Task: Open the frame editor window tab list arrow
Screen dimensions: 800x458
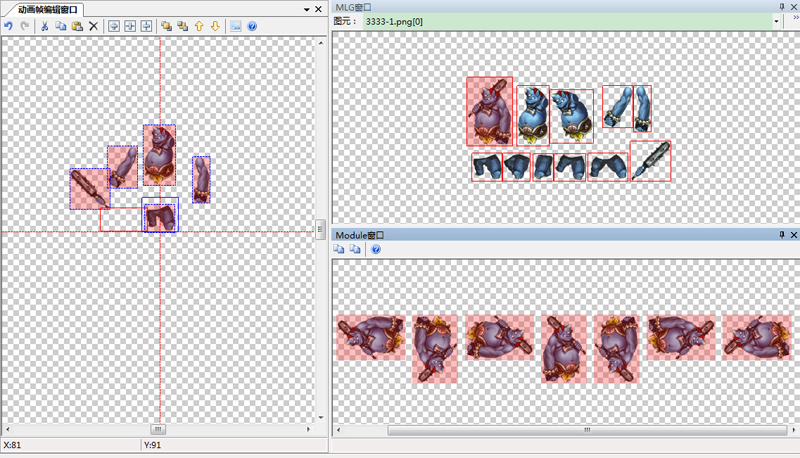Action: (307, 9)
